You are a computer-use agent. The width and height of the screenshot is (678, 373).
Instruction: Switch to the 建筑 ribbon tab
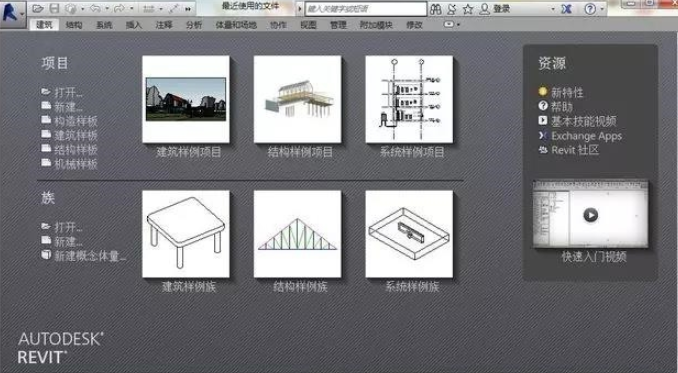click(x=44, y=25)
